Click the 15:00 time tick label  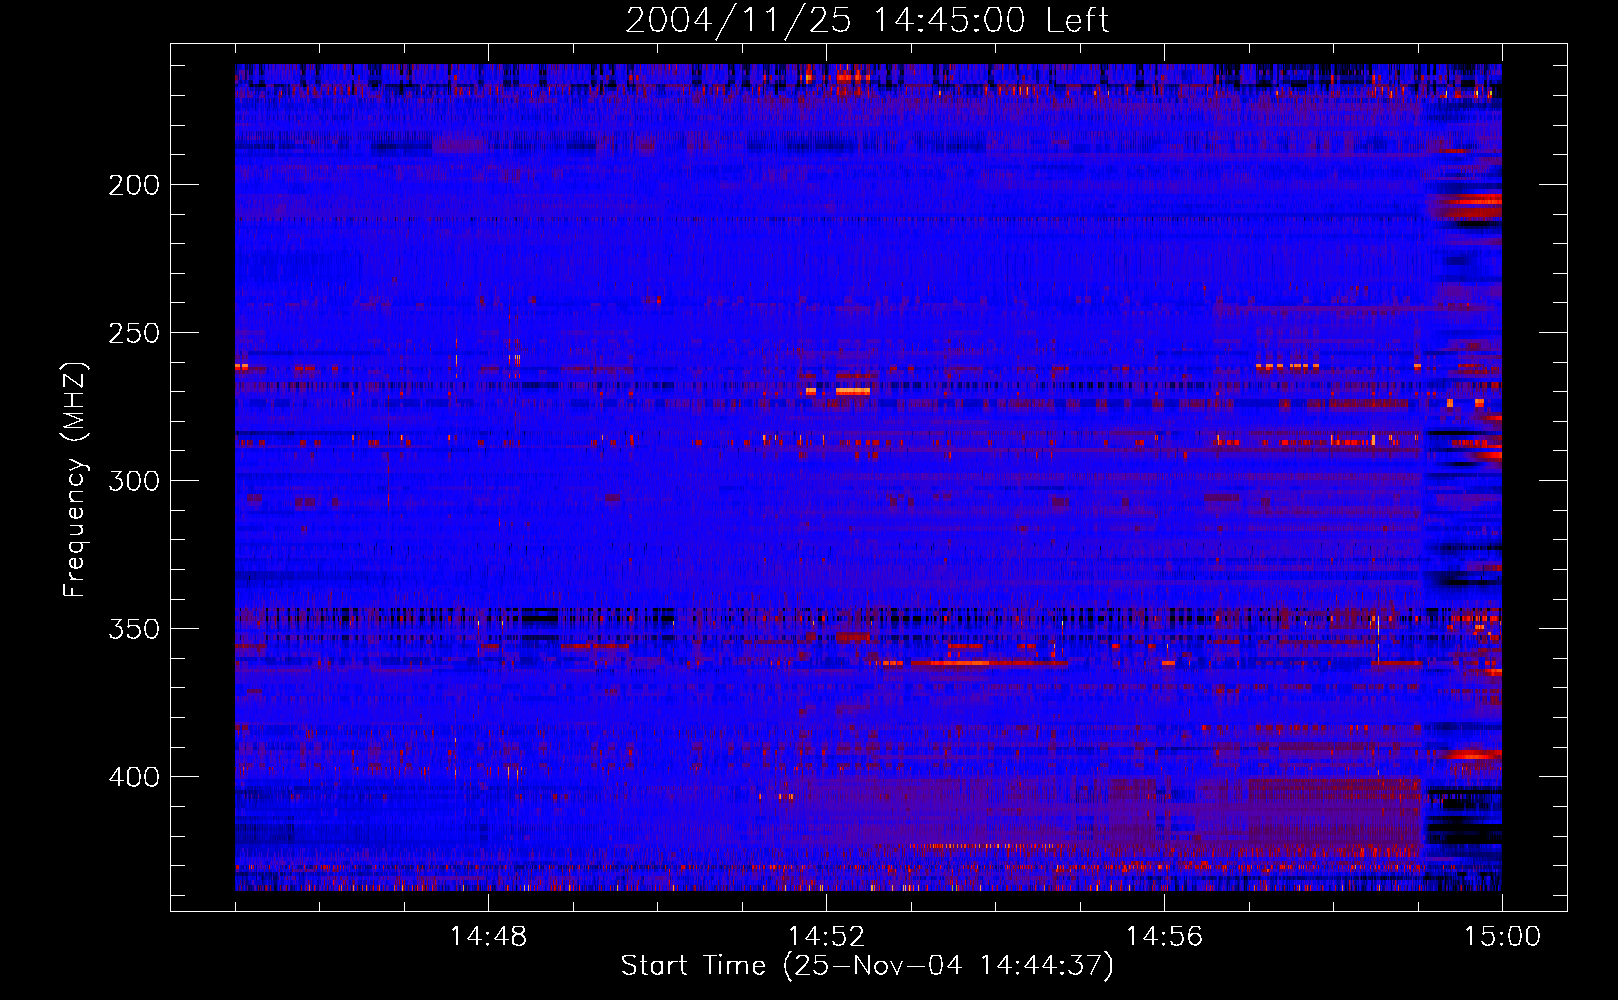(x=1502, y=937)
